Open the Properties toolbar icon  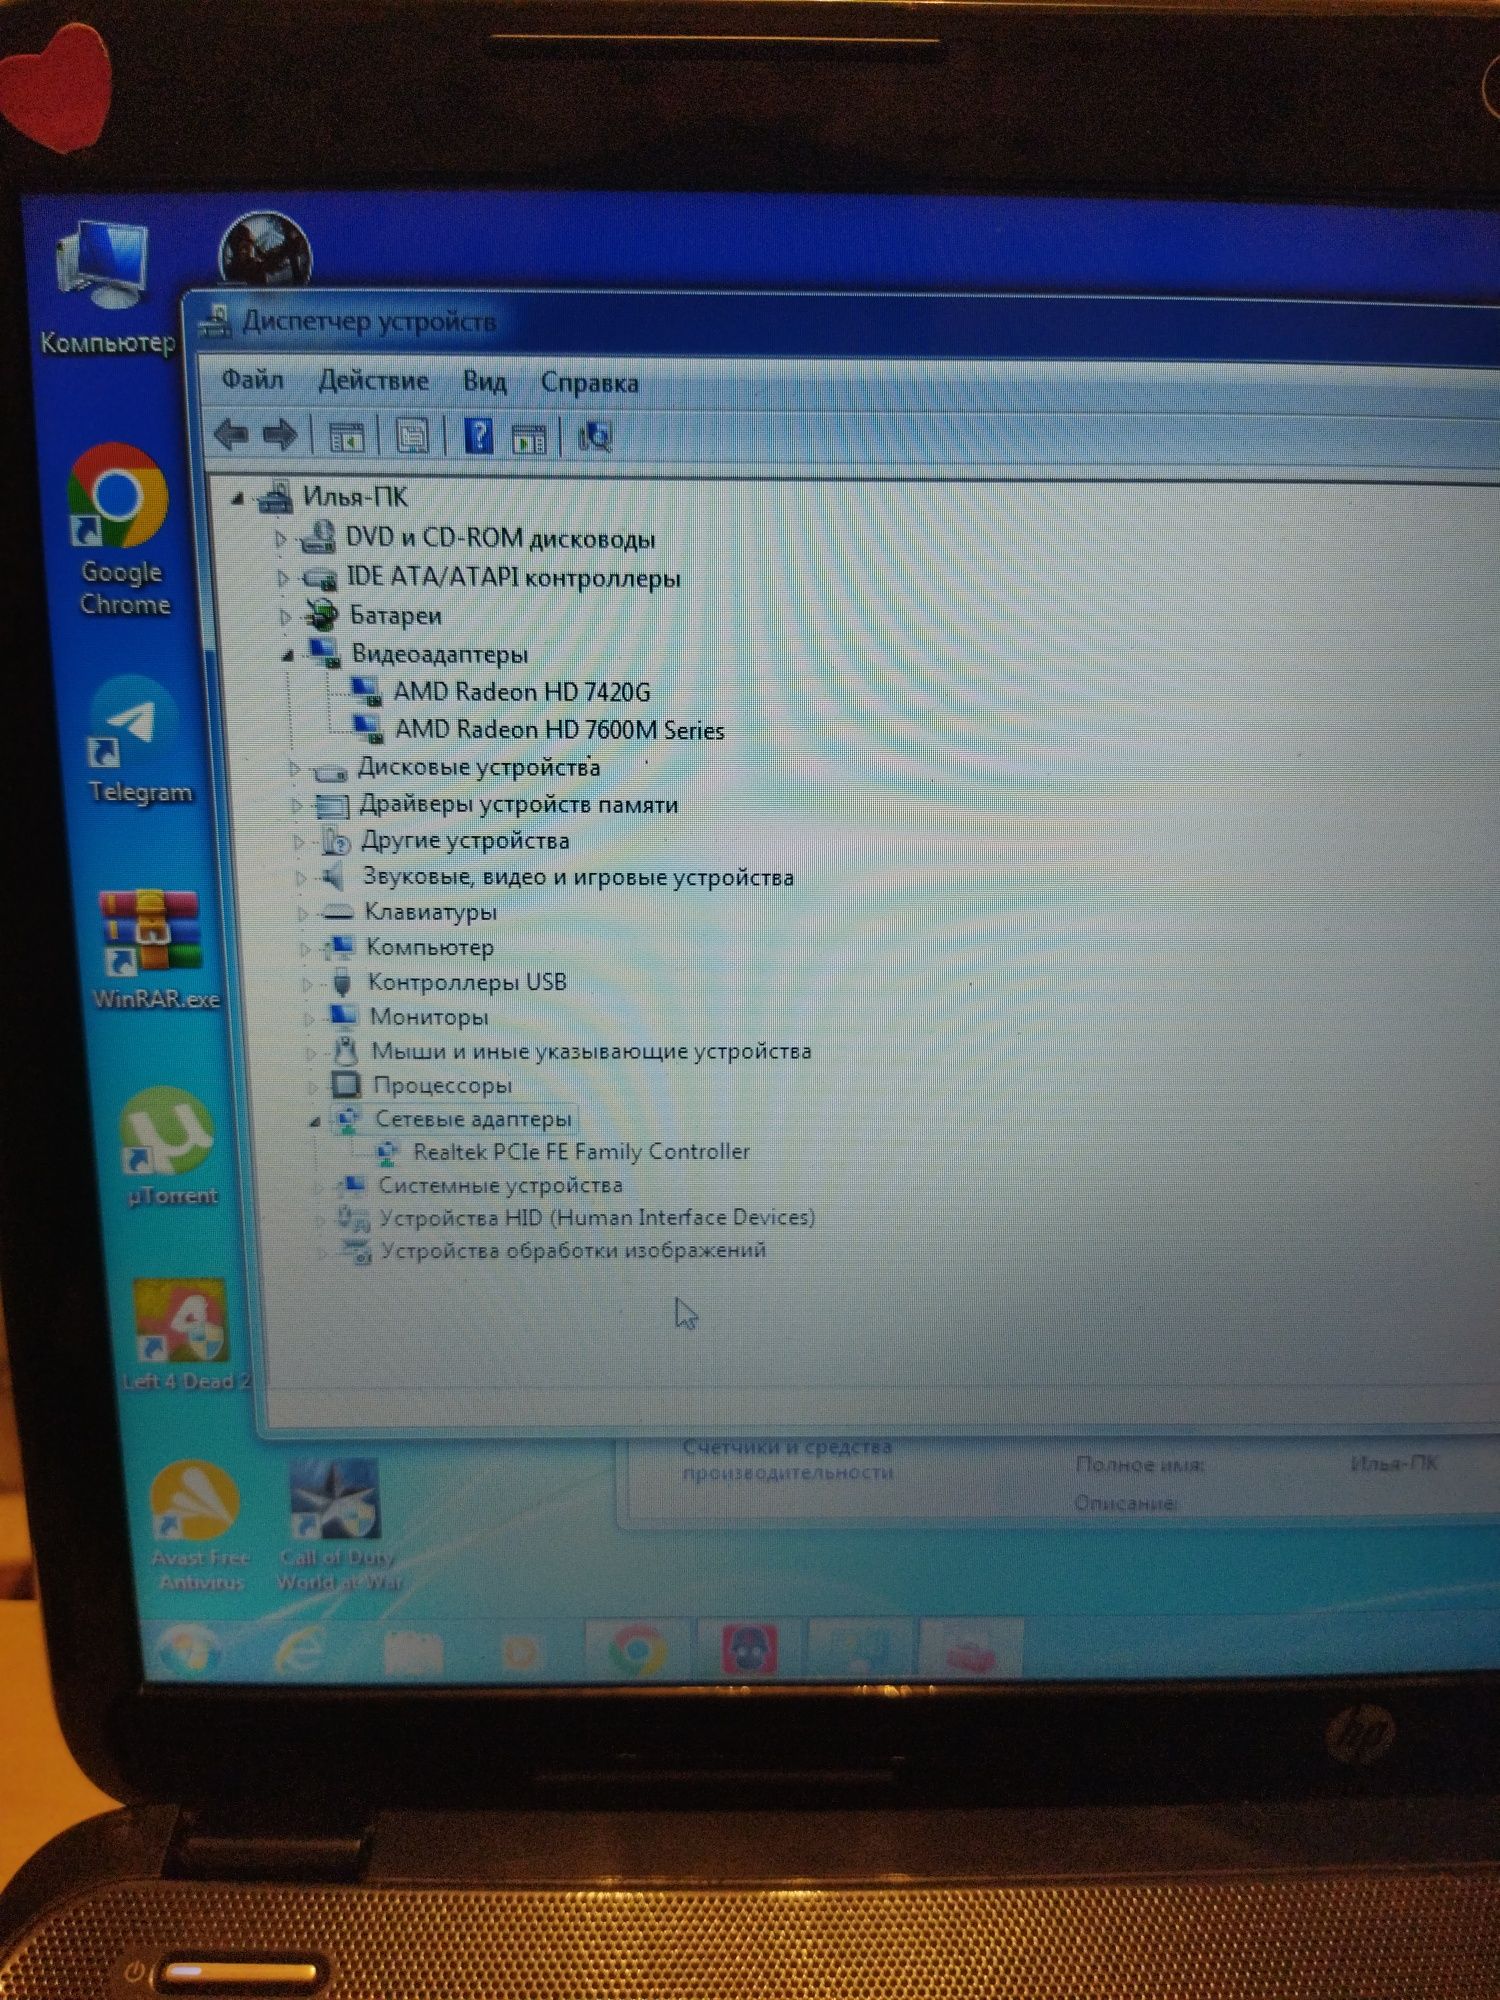click(412, 437)
